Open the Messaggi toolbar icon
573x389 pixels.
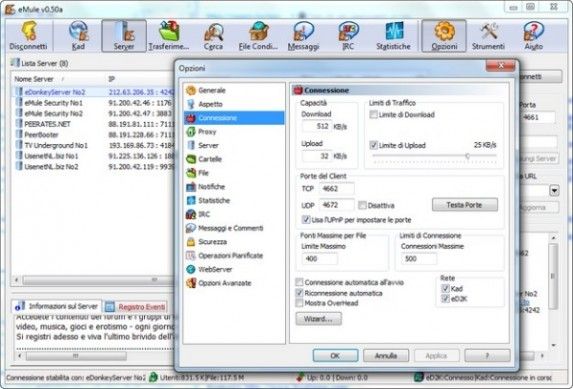[x=303, y=35]
